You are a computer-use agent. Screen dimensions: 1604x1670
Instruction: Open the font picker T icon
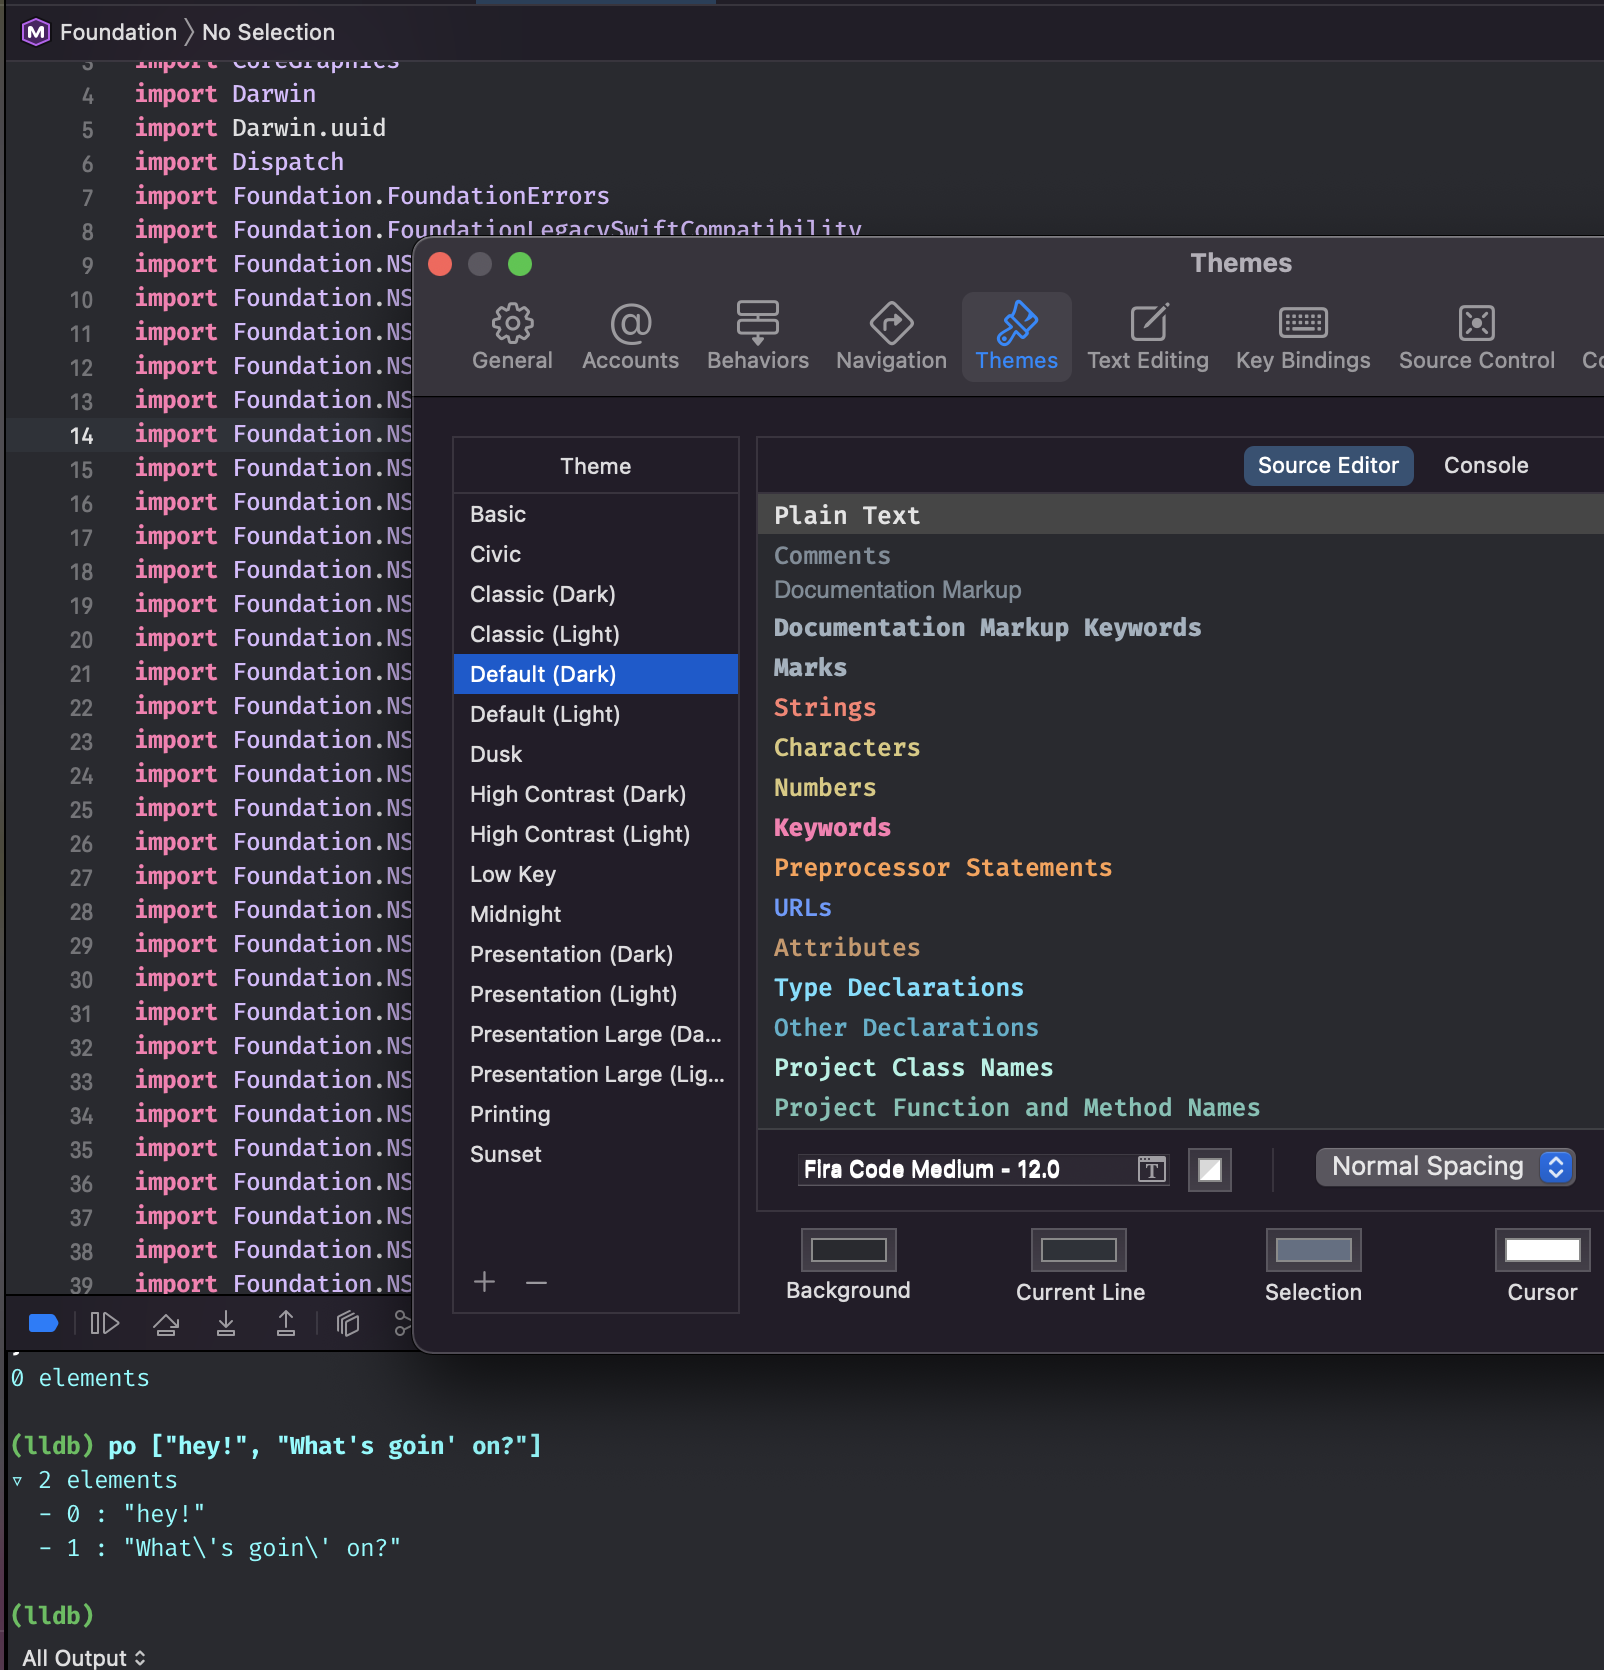point(1152,1169)
